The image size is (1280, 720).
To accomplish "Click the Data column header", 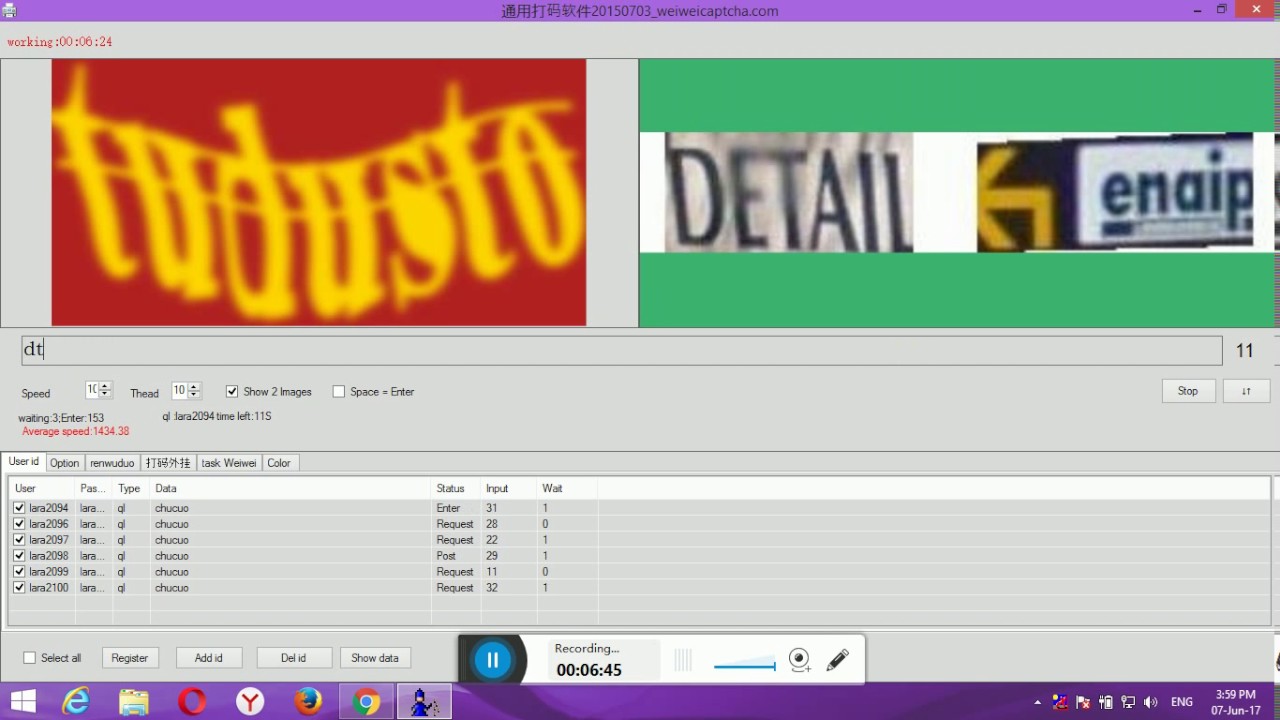I will [289, 488].
